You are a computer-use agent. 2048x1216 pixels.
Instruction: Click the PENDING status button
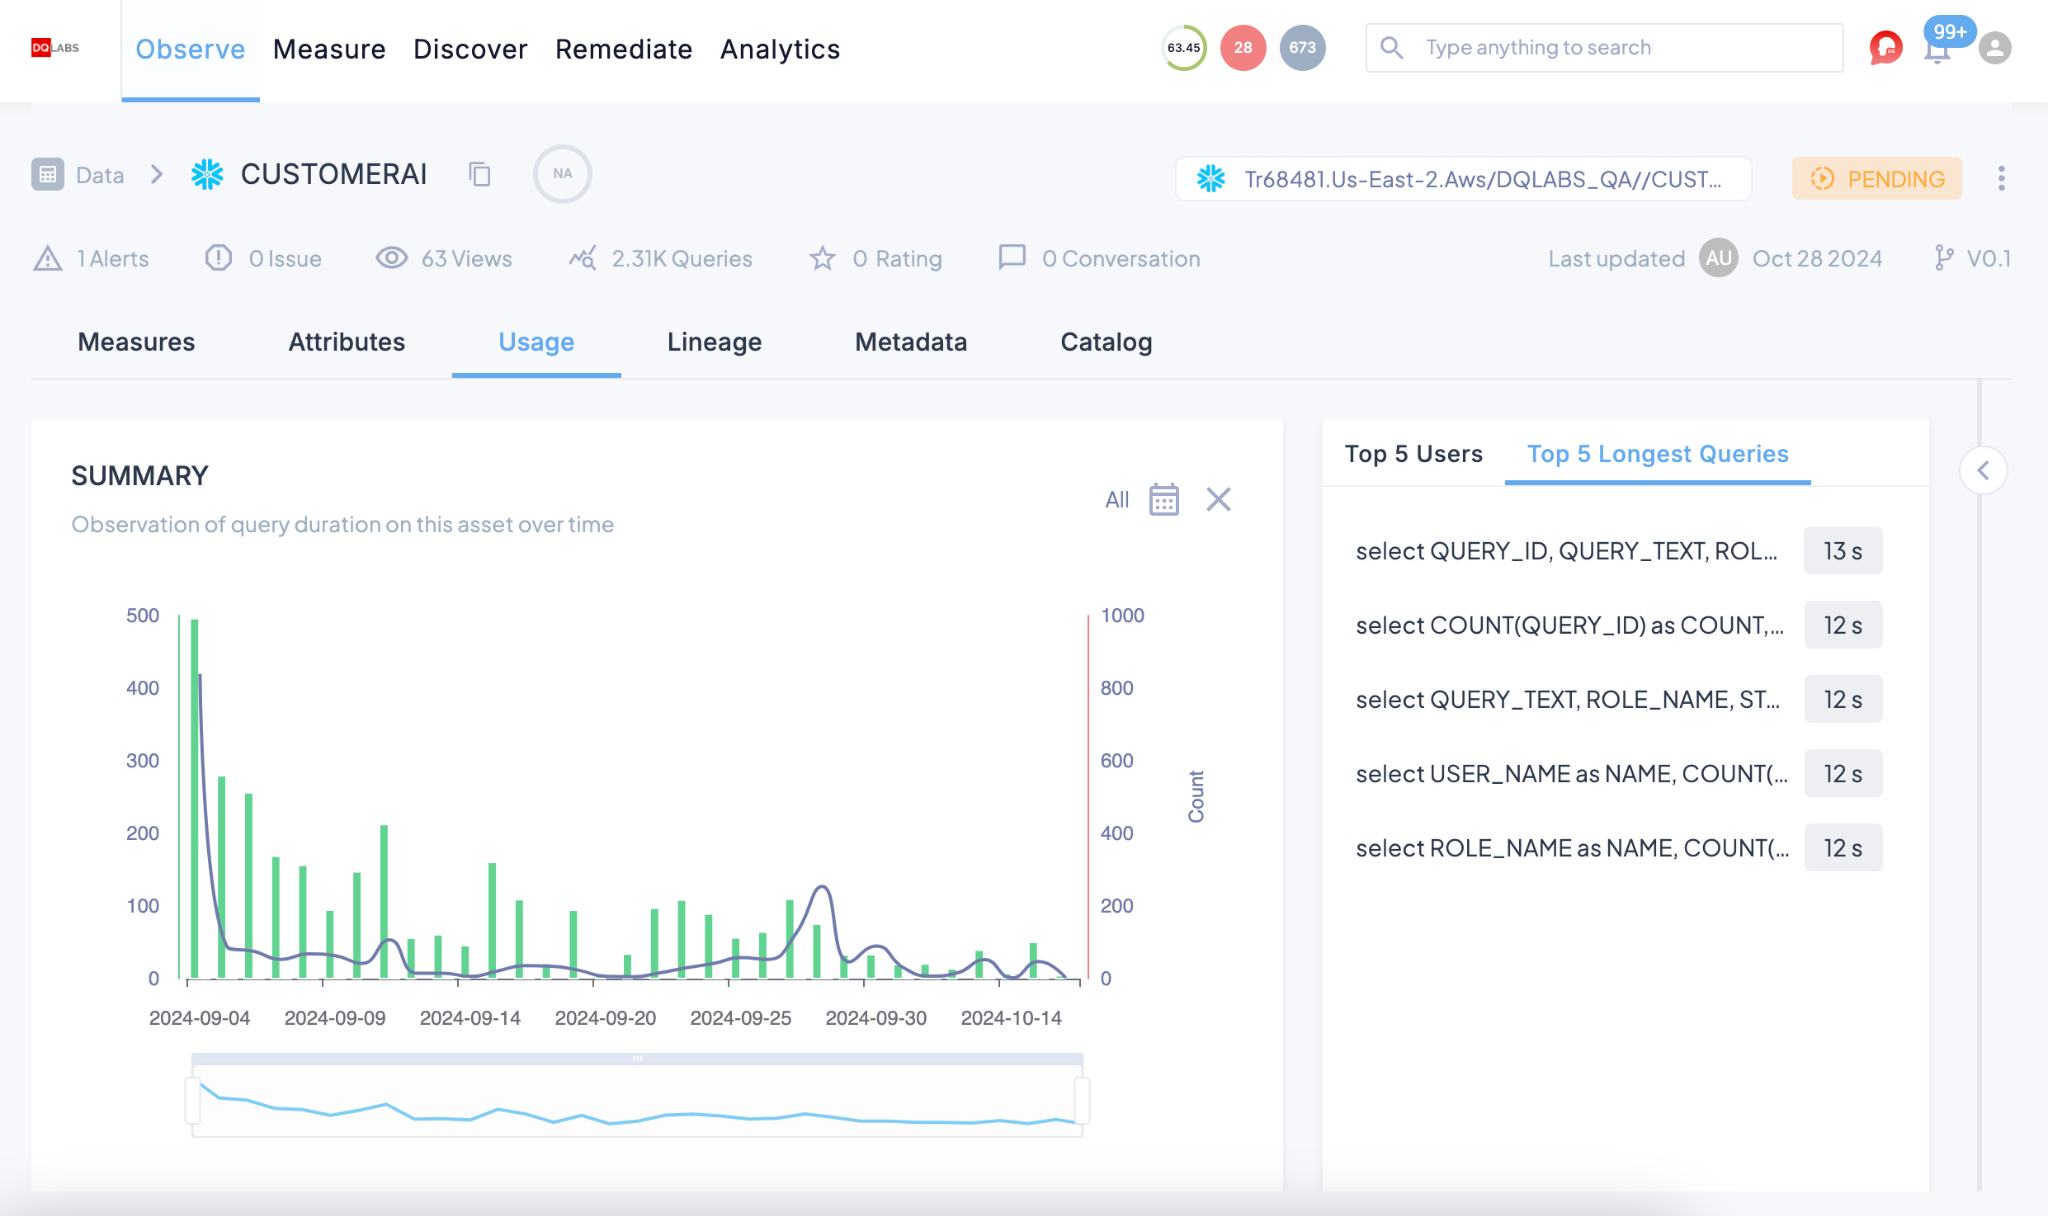click(x=1877, y=179)
